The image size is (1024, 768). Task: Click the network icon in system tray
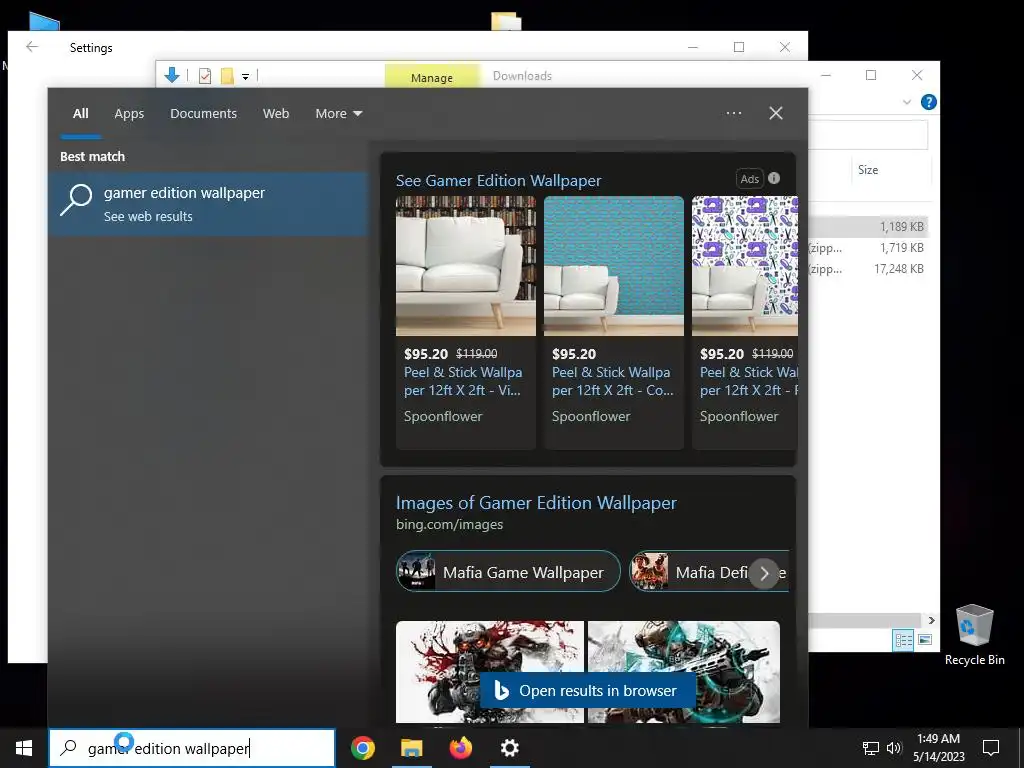point(871,748)
